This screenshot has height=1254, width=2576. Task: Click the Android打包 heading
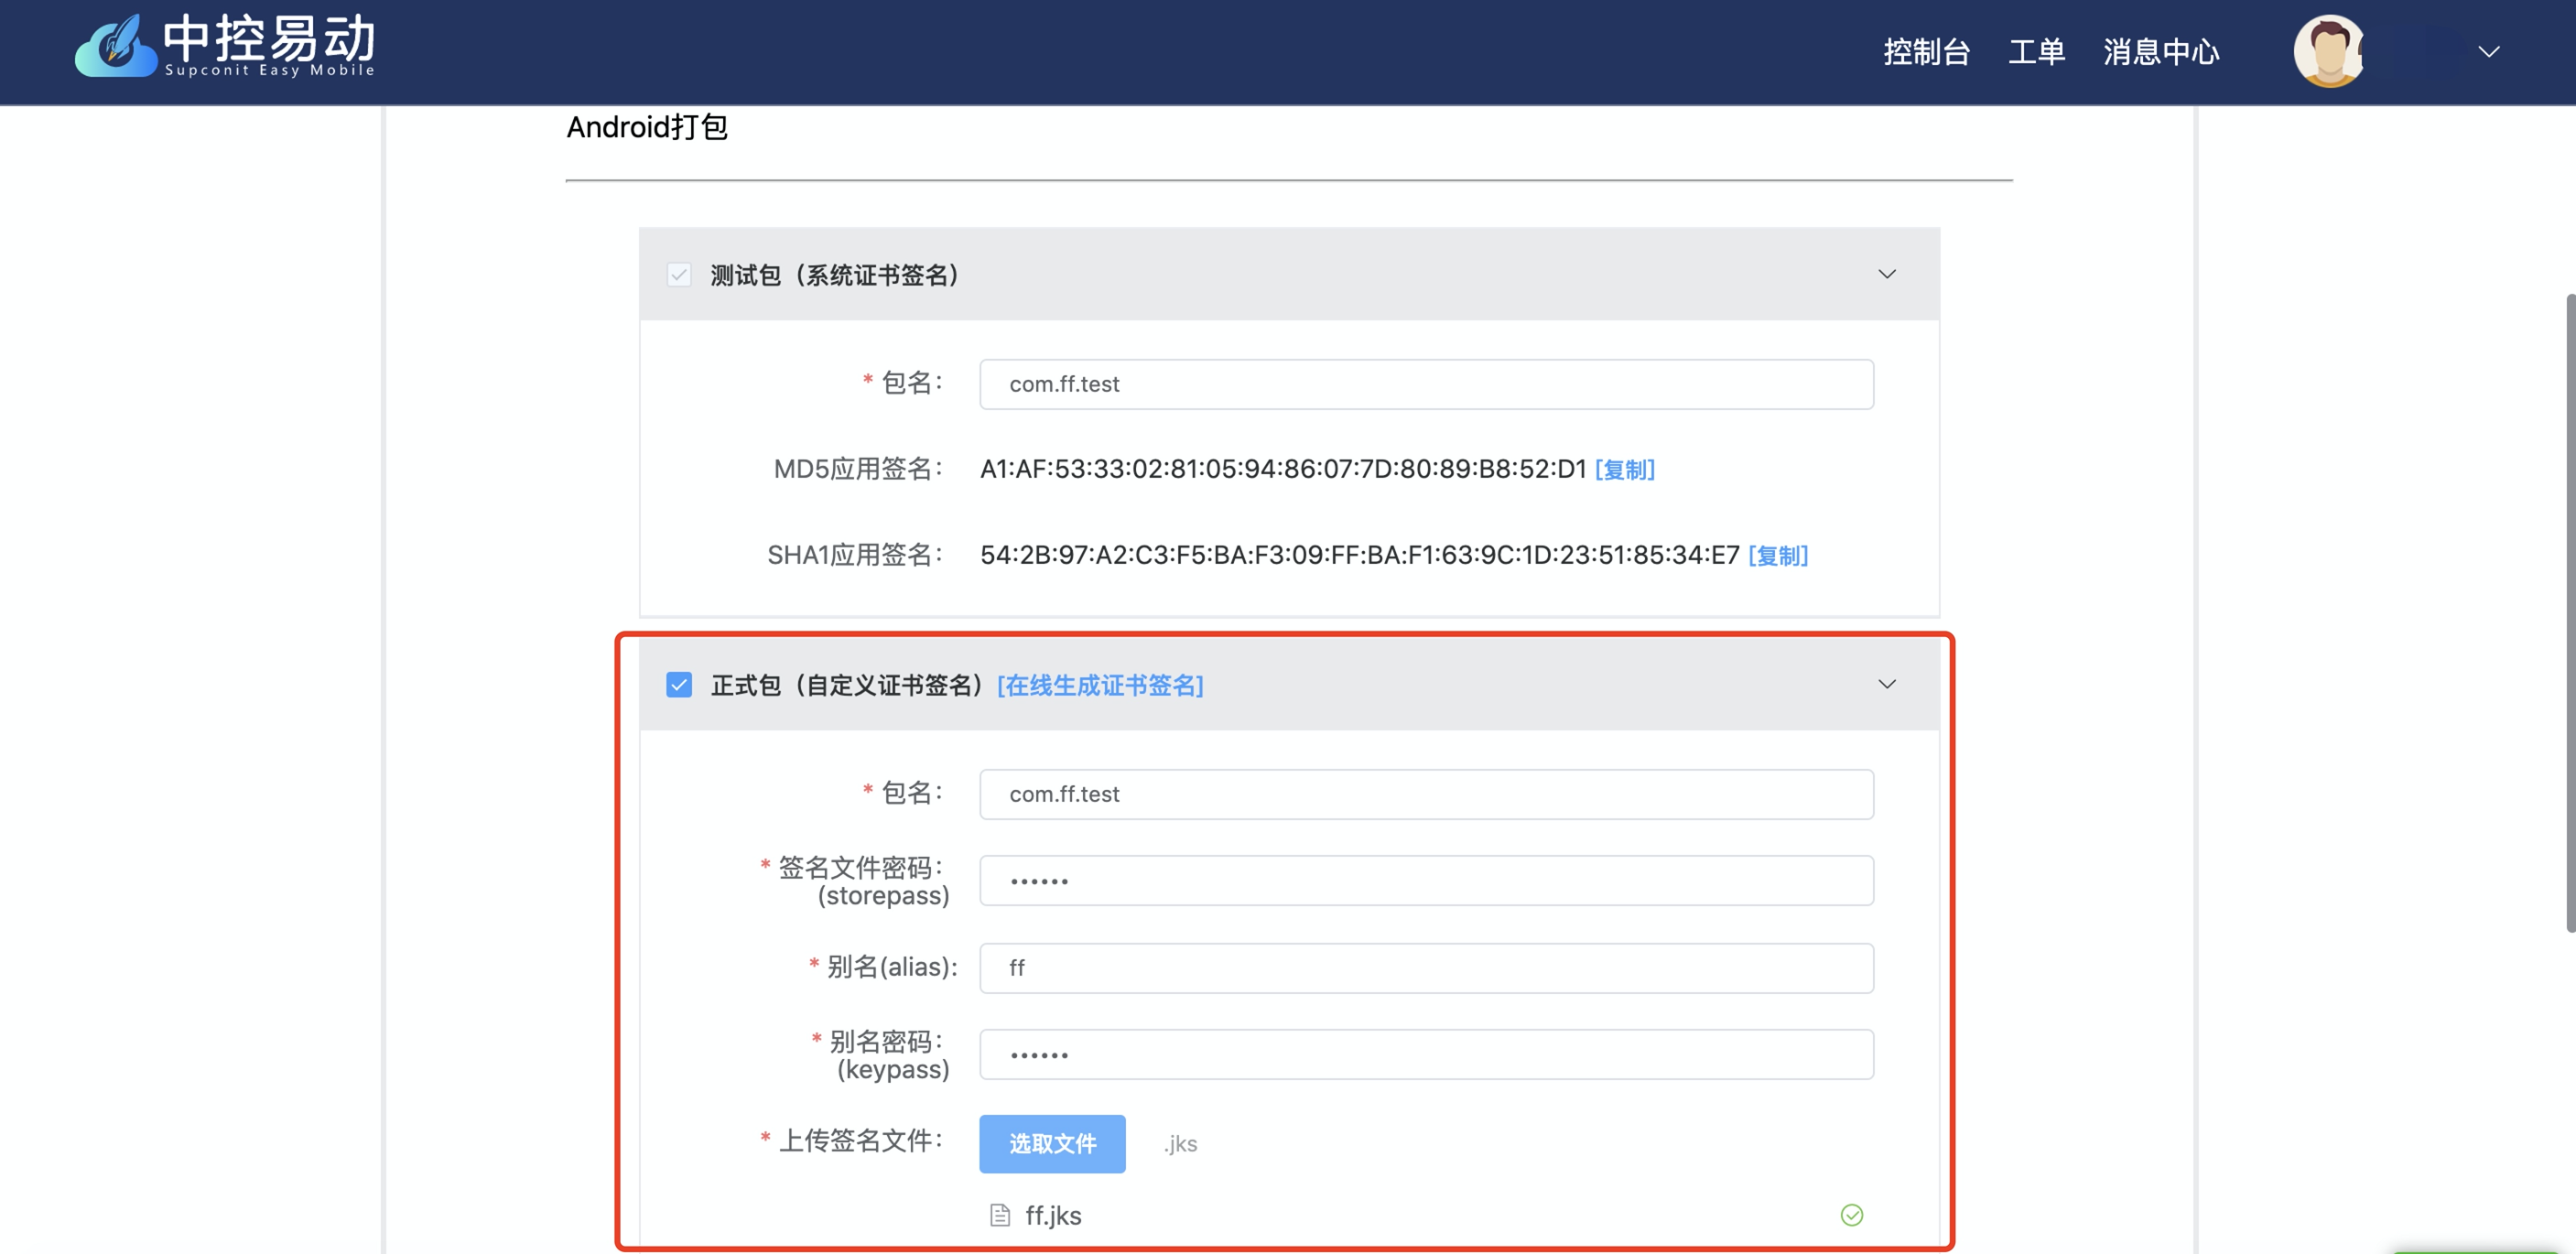(646, 128)
